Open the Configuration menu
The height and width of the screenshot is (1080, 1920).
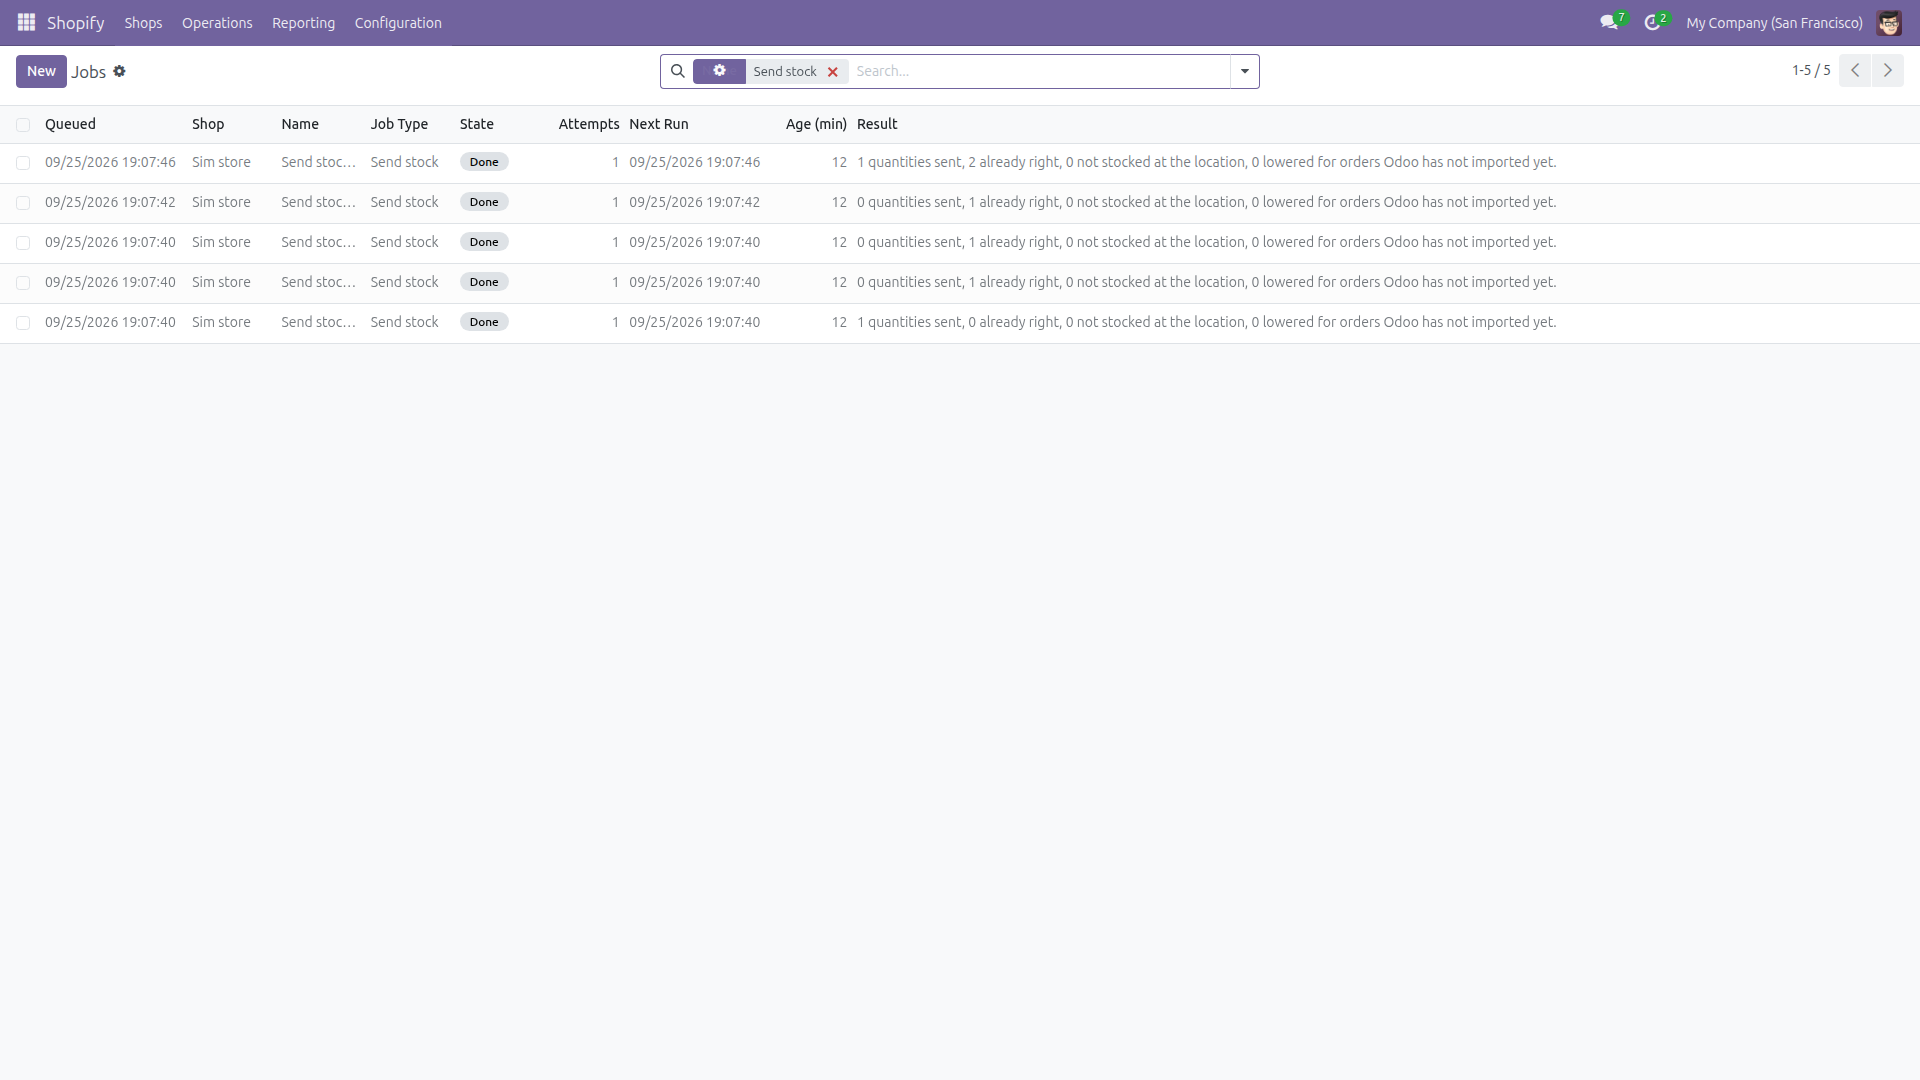click(398, 23)
